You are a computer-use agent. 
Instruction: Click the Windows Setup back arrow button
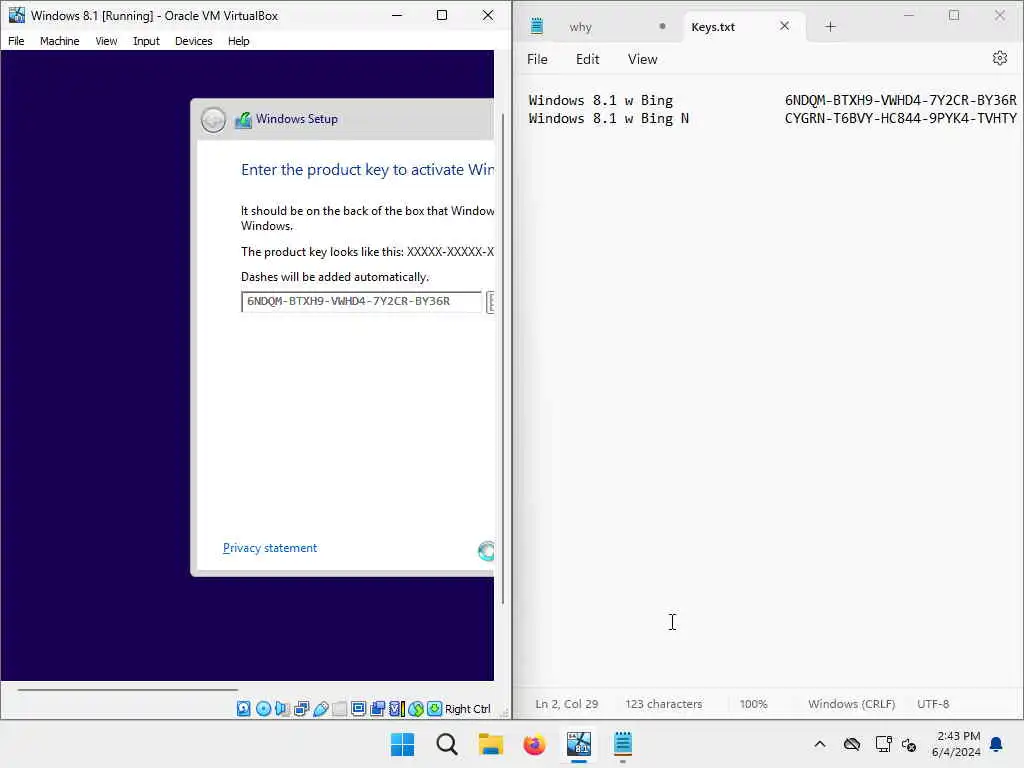point(213,120)
